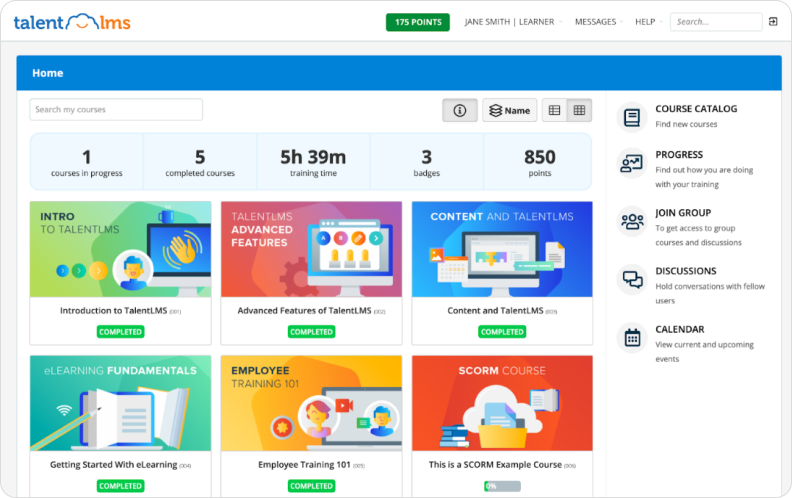792x498 pixels.
Task: Click the Join Group people icon
Action: click(x=631, y=221)
